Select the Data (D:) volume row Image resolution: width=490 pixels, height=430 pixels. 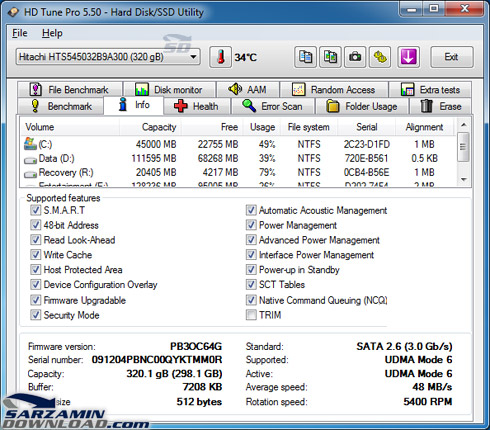[x=238, y=158]
